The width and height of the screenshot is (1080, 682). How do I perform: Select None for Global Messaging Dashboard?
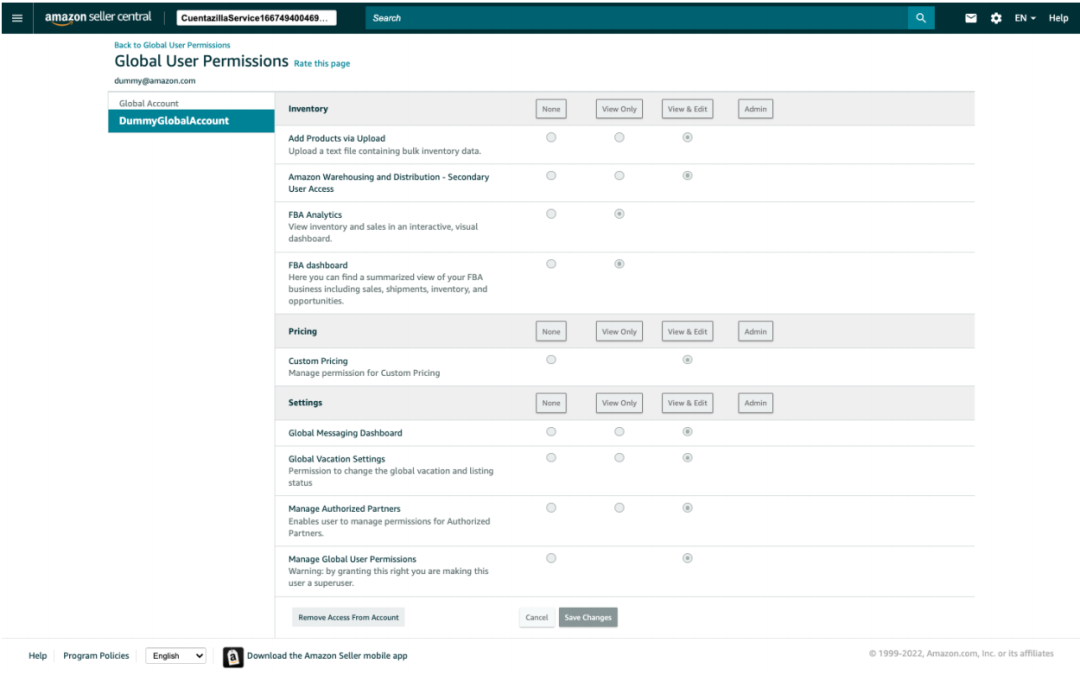coord(551,432)
